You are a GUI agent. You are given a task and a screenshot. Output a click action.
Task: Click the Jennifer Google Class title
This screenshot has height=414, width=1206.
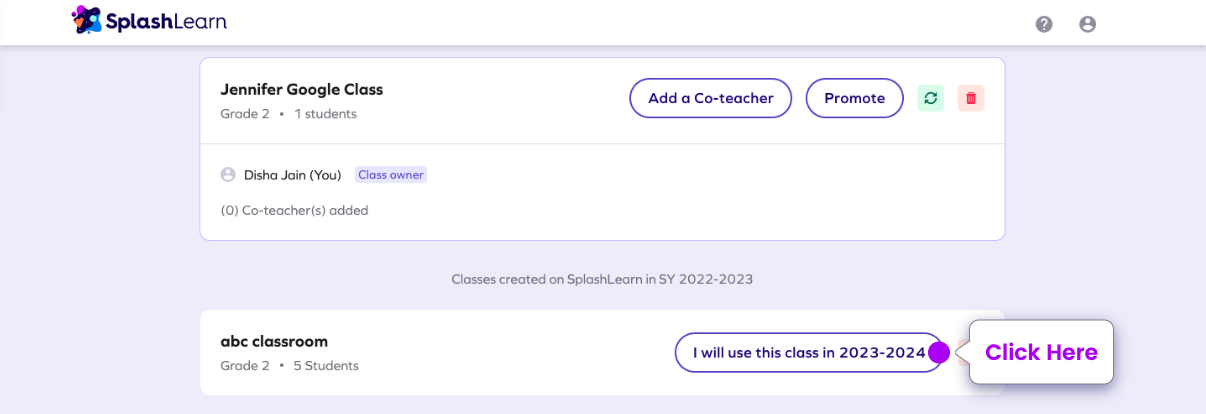[x=302, y=89]
